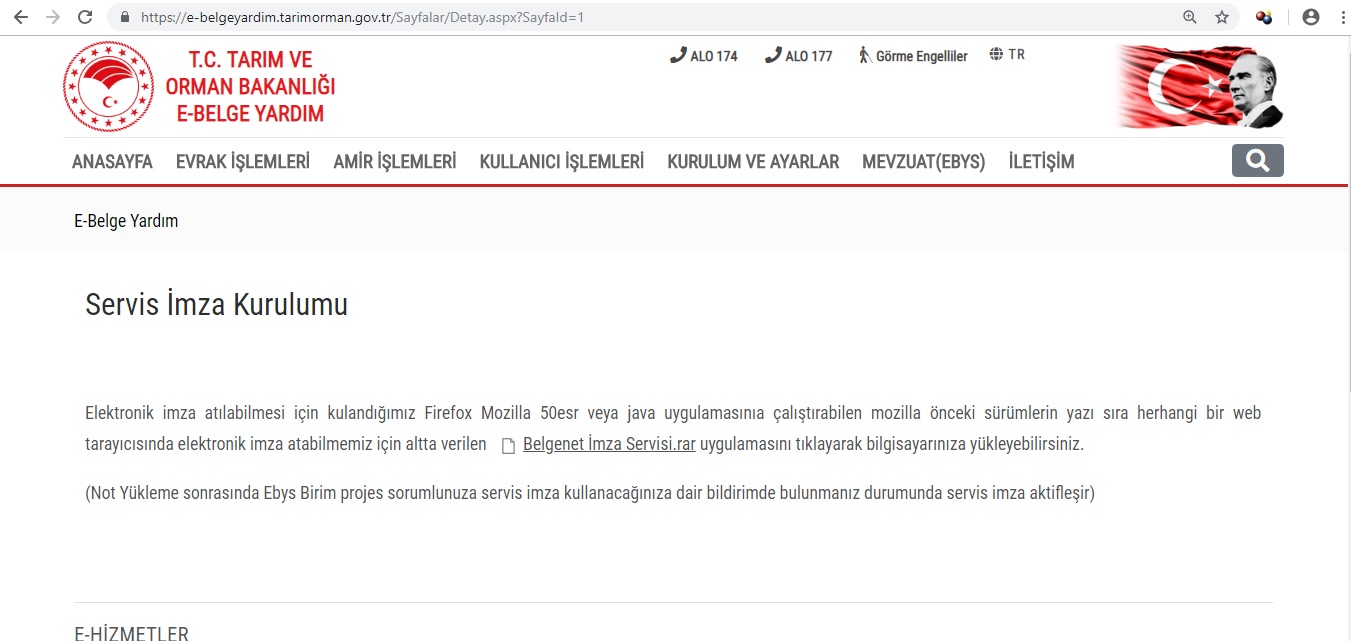This screenshot has width=1351, height=641.
Task: Open the search using the magnifier icon
Action: 1257,160
